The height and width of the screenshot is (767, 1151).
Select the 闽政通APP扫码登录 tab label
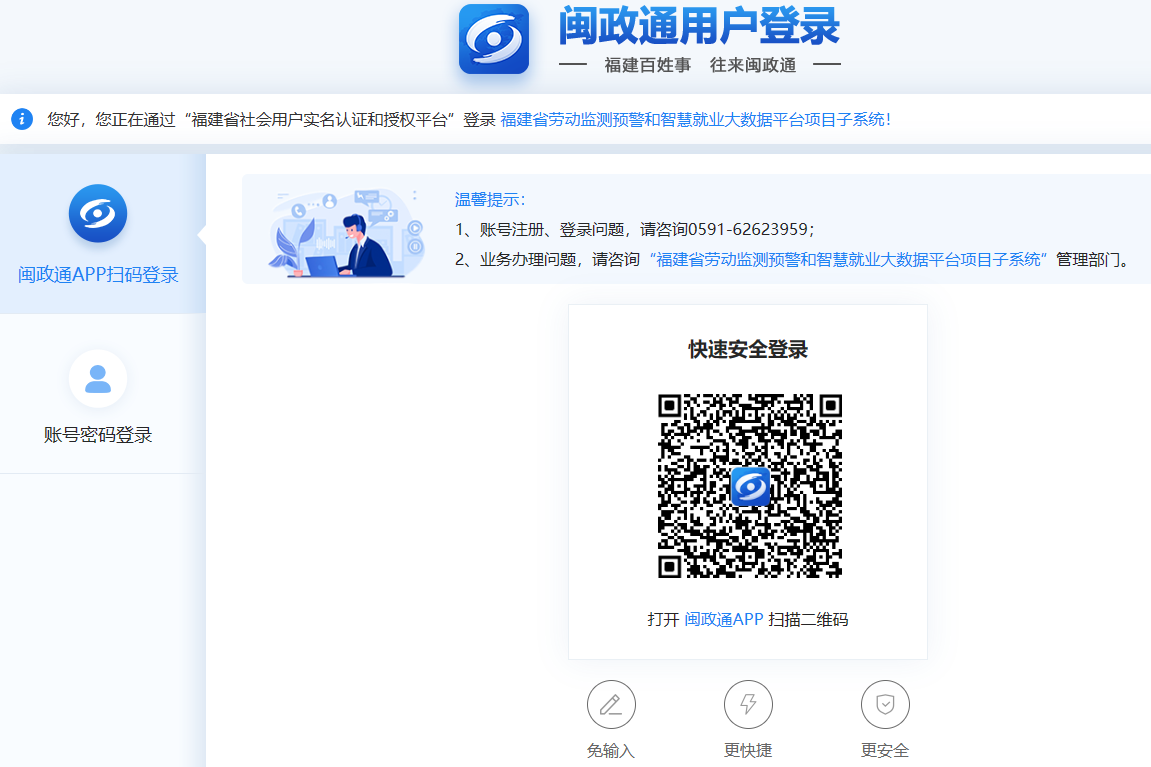pyautogui.click(x=98, y=275)
